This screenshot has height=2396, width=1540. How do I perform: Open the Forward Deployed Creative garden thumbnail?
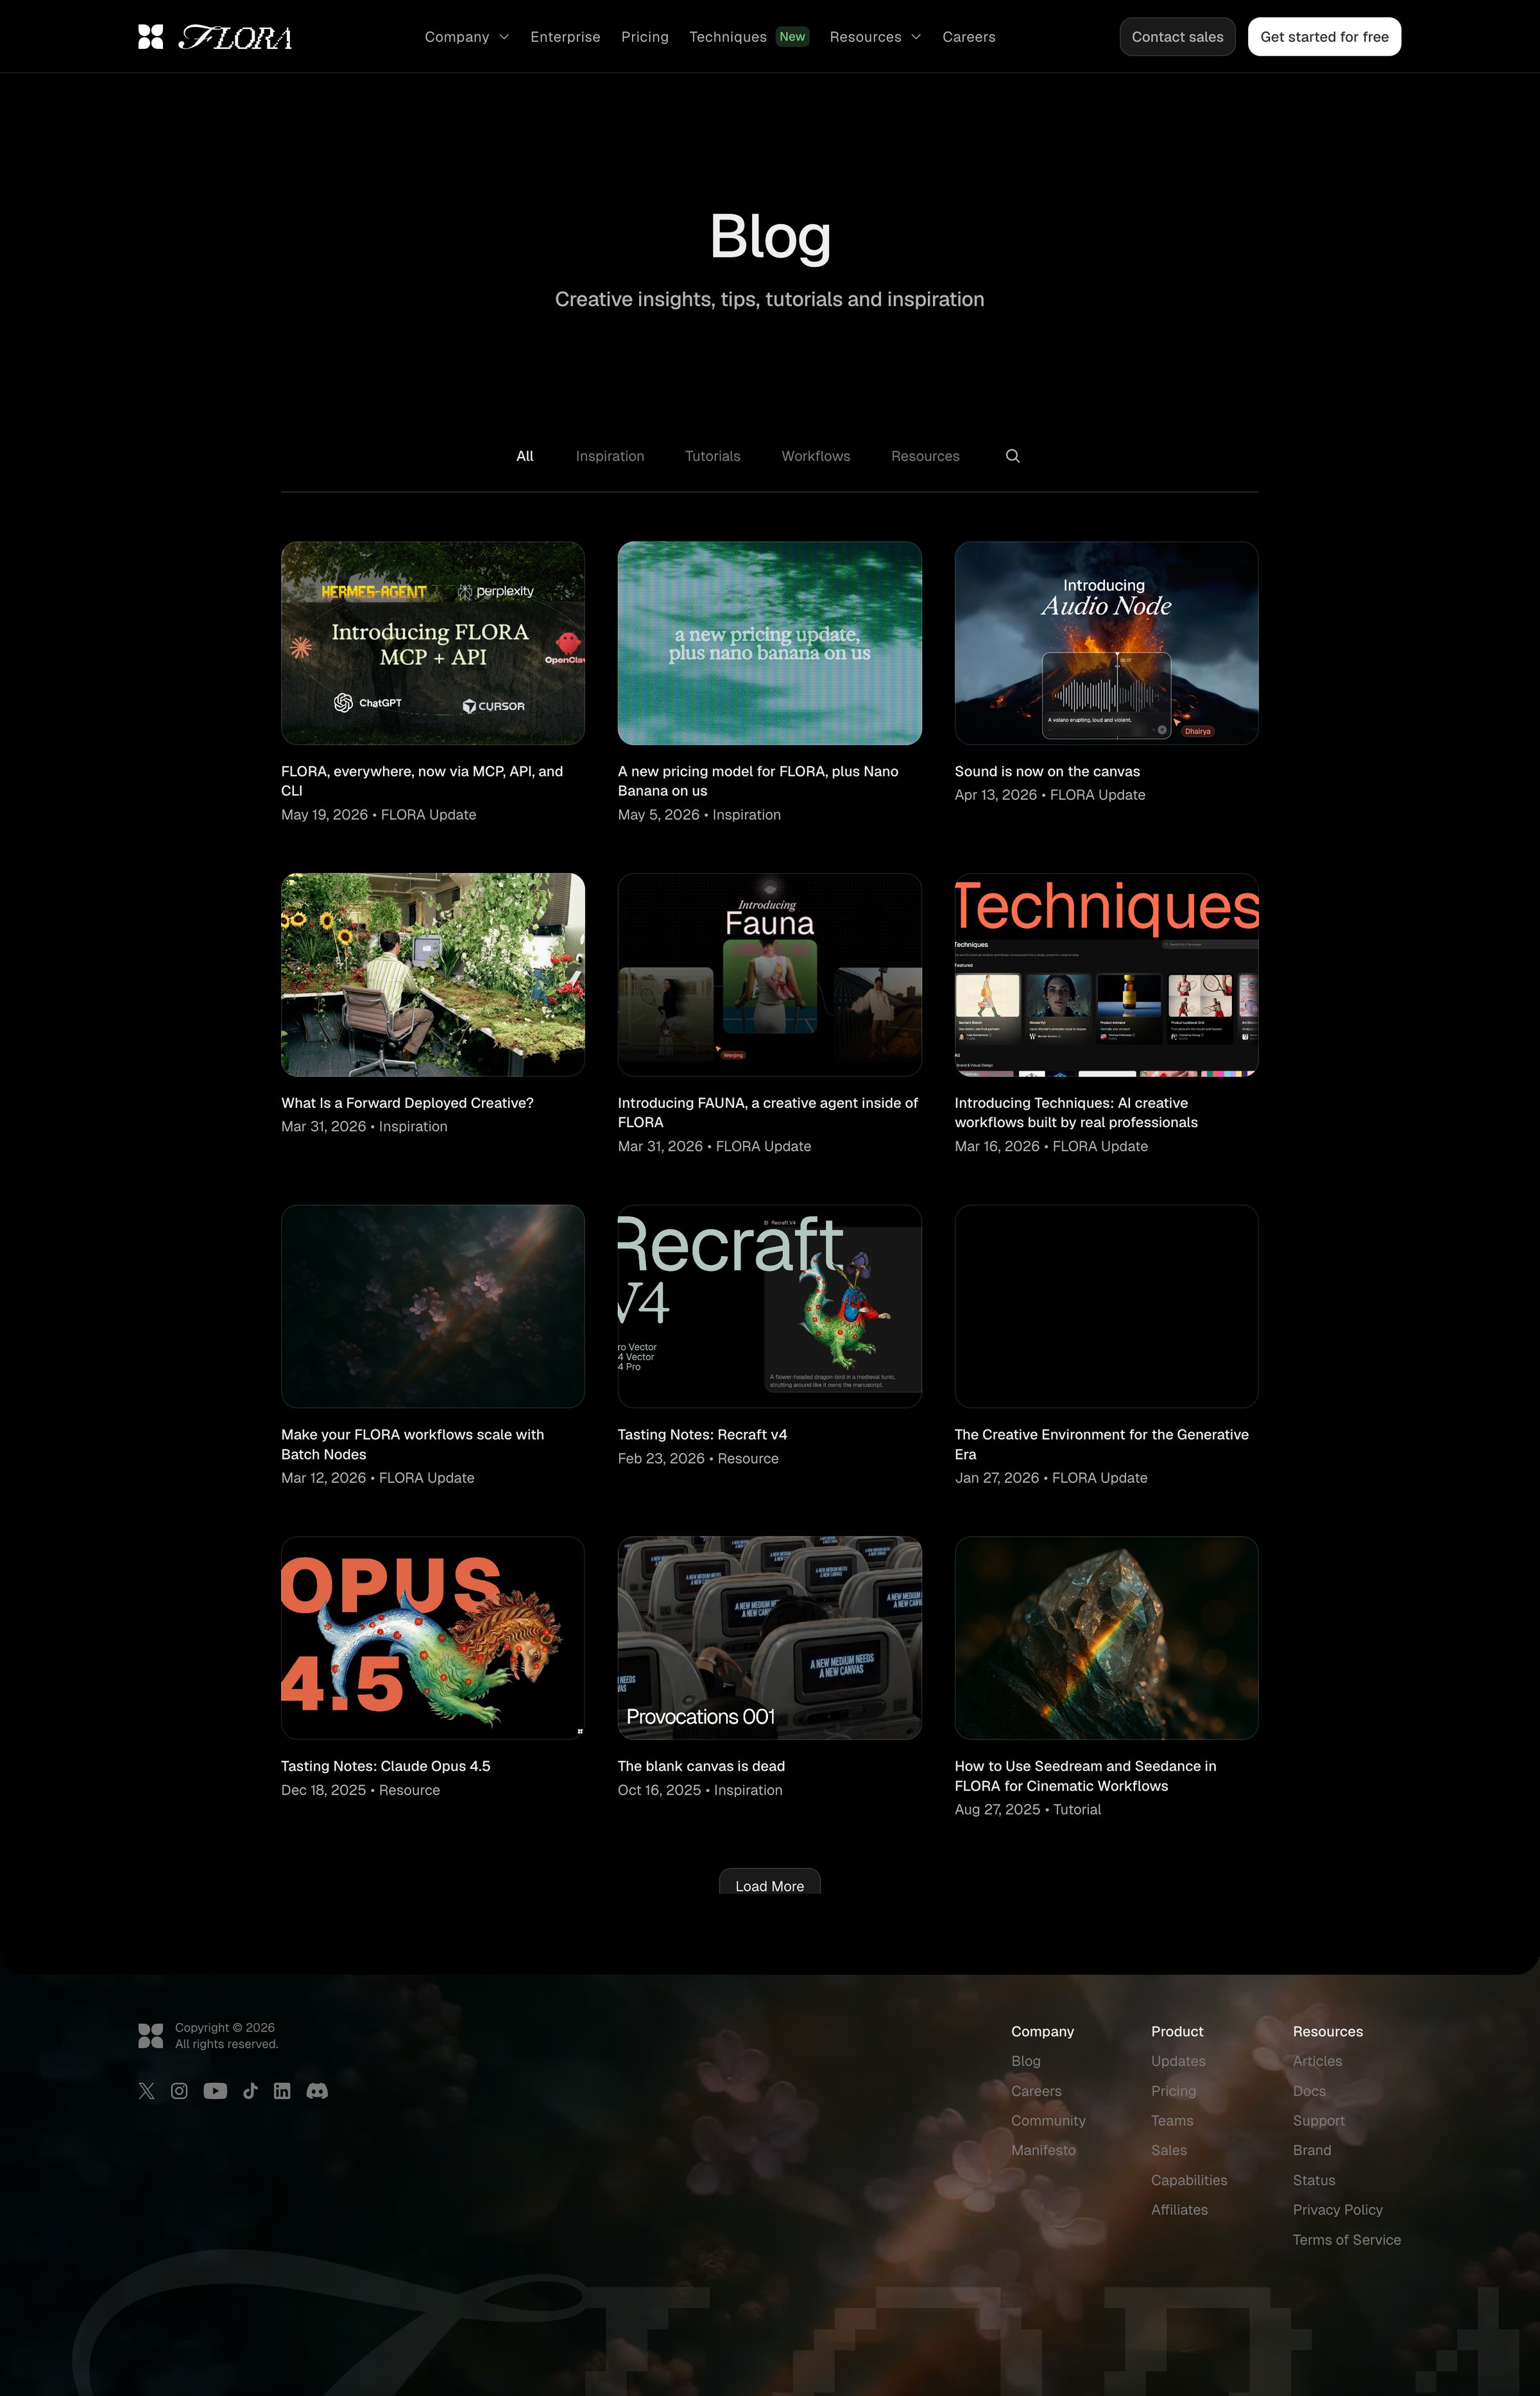click(433, 975)
